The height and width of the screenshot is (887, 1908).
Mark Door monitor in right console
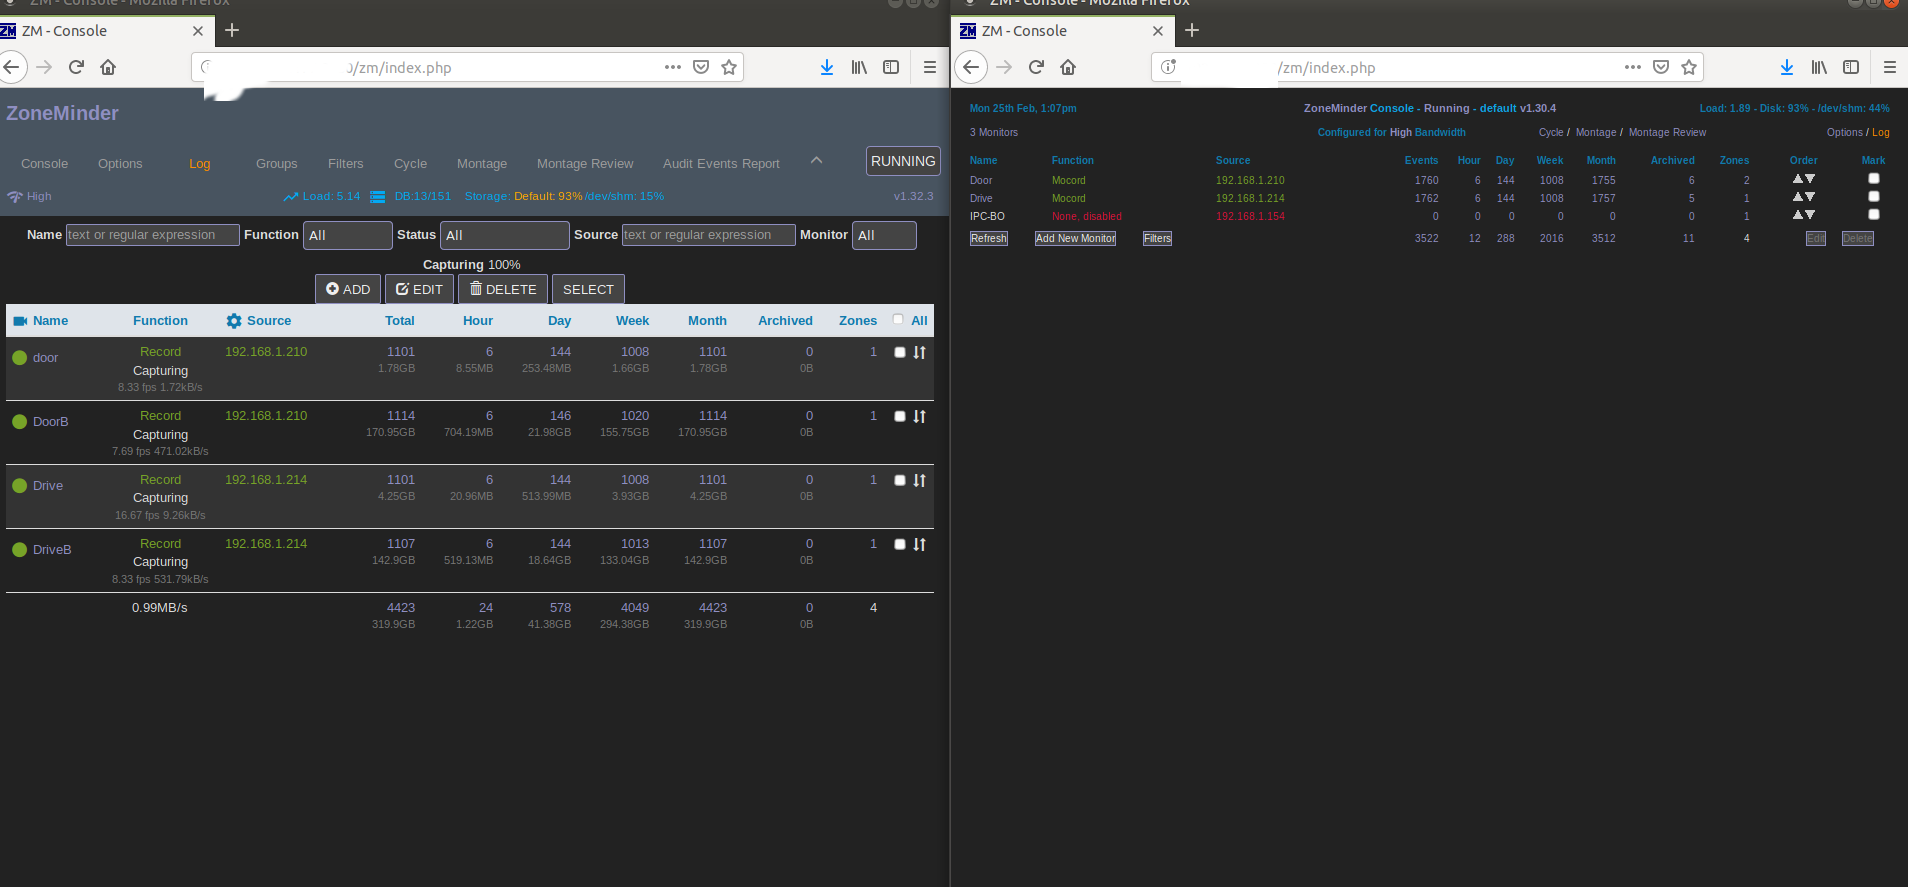[x=1874, y=179]
